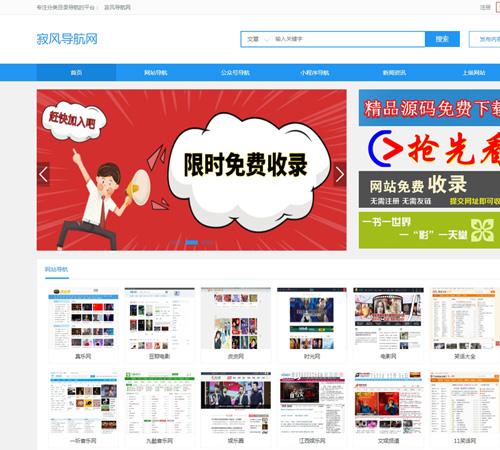Select the third carousel indicator dot
This screenshot has width=500, height=450.
(x=207, y=242)
